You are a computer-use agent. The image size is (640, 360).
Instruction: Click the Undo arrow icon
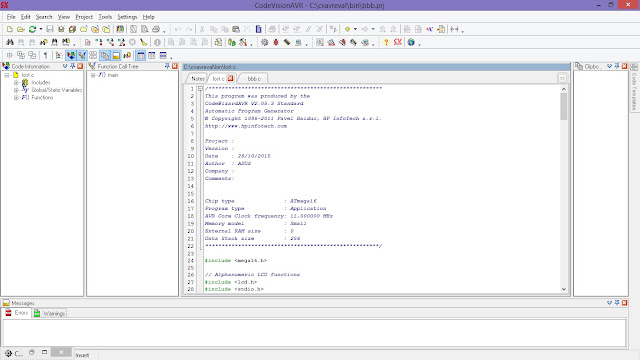[178, 29]
